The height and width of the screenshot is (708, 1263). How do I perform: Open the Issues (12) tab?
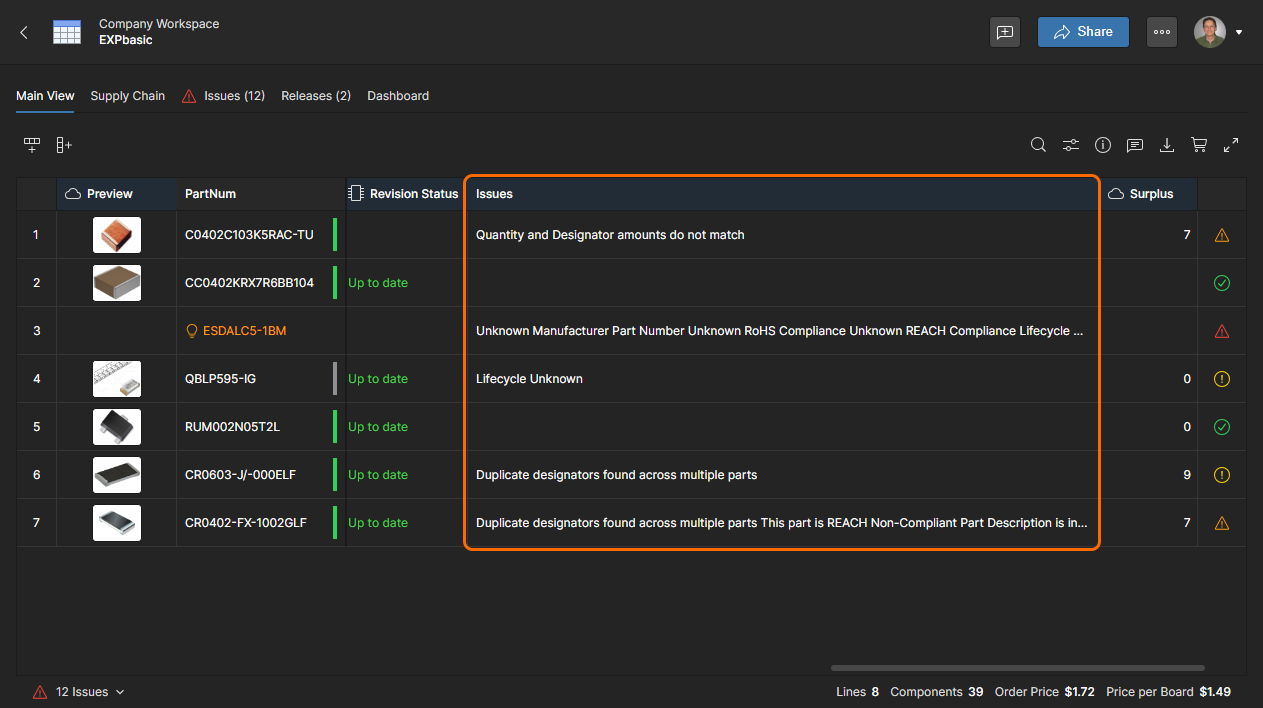click(224, 96)
